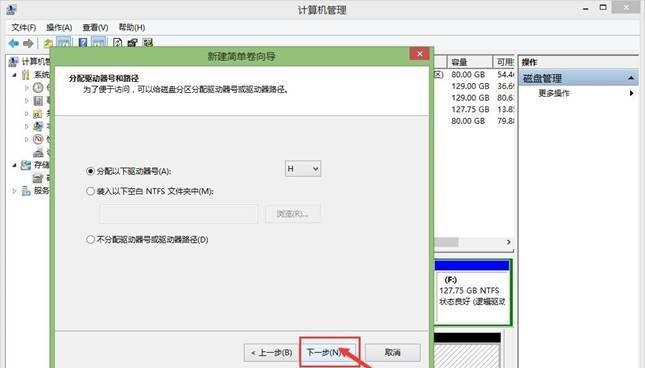Open Help via the question mark toolbar icon
Image resolution: width=645 pixels, height=368 pixels.
[x=83, y=42]
